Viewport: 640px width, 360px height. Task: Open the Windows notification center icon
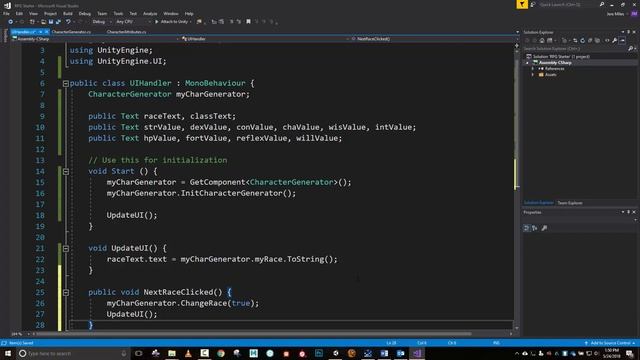pyautogui.click(x=630, y=353)
